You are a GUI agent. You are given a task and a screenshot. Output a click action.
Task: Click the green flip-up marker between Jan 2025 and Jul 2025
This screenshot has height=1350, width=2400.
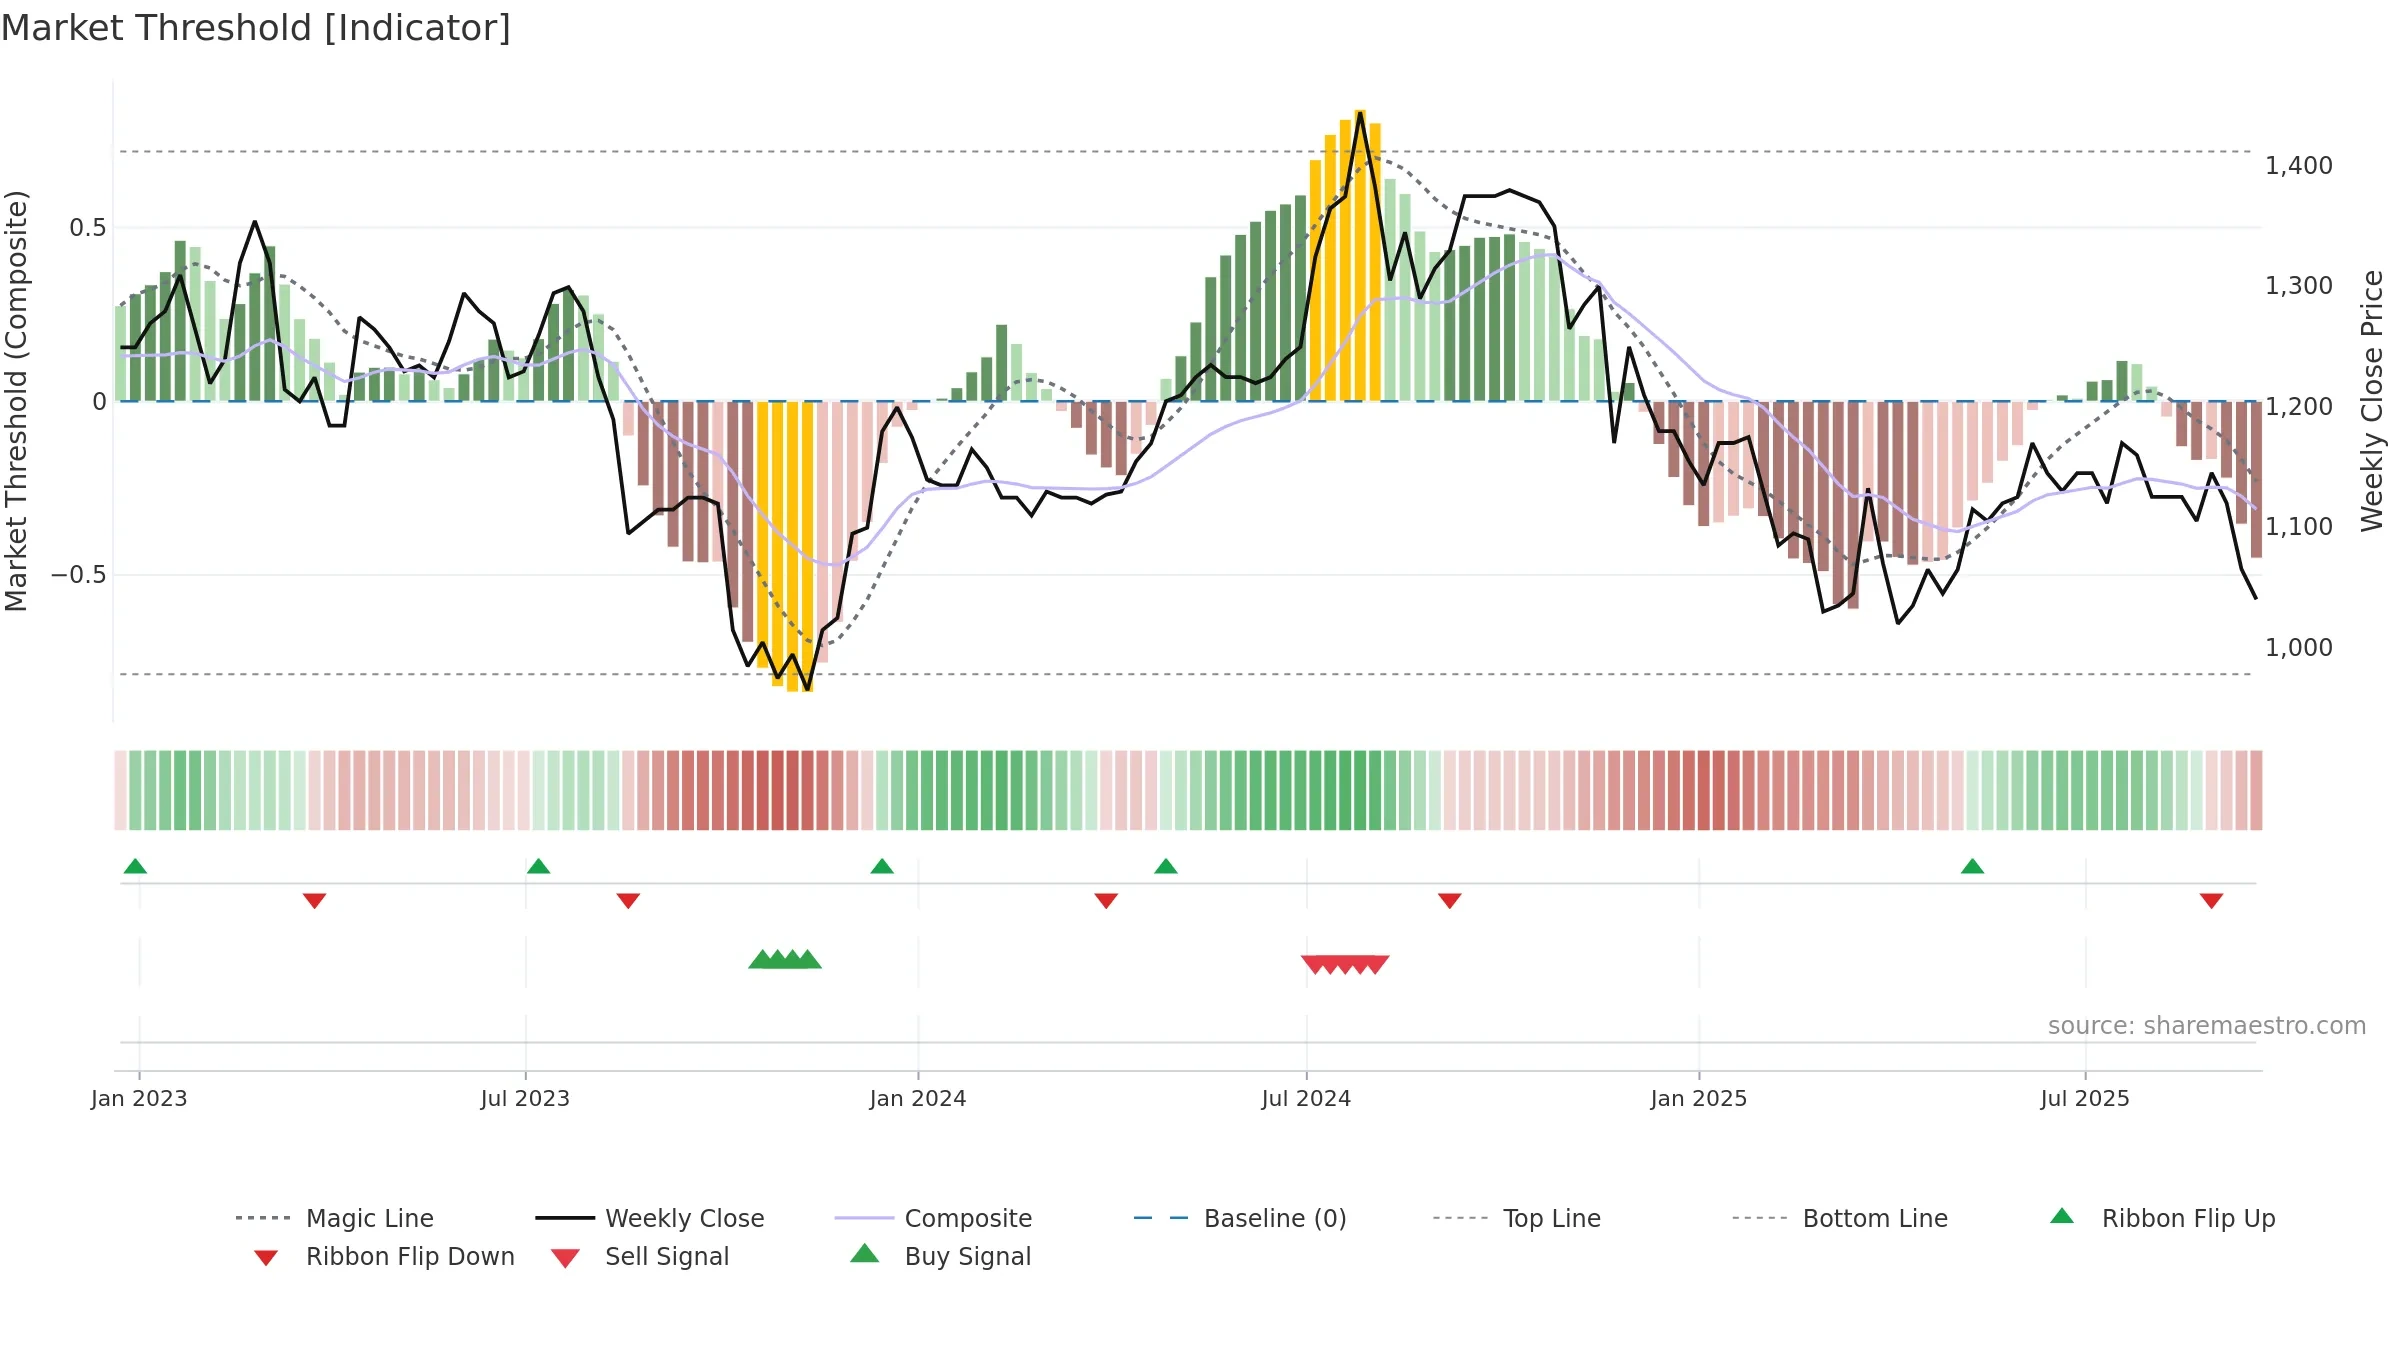[x=1972, y=866]
